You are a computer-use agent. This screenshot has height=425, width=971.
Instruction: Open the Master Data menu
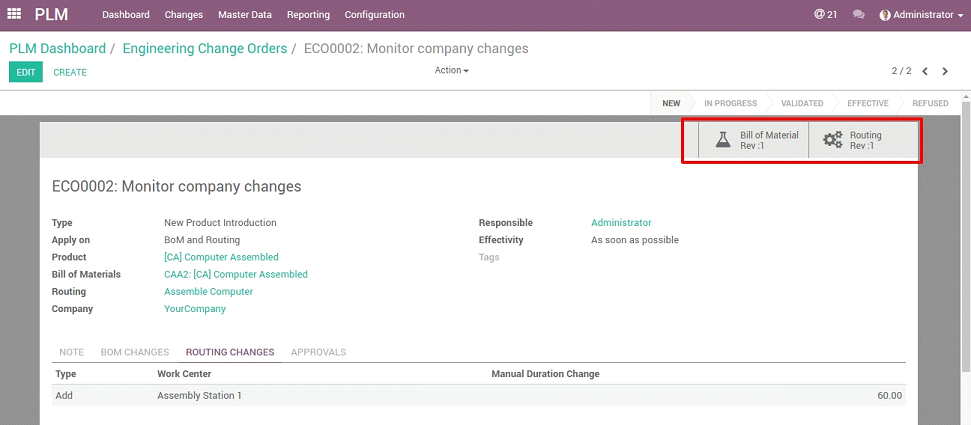coord(243,15)
